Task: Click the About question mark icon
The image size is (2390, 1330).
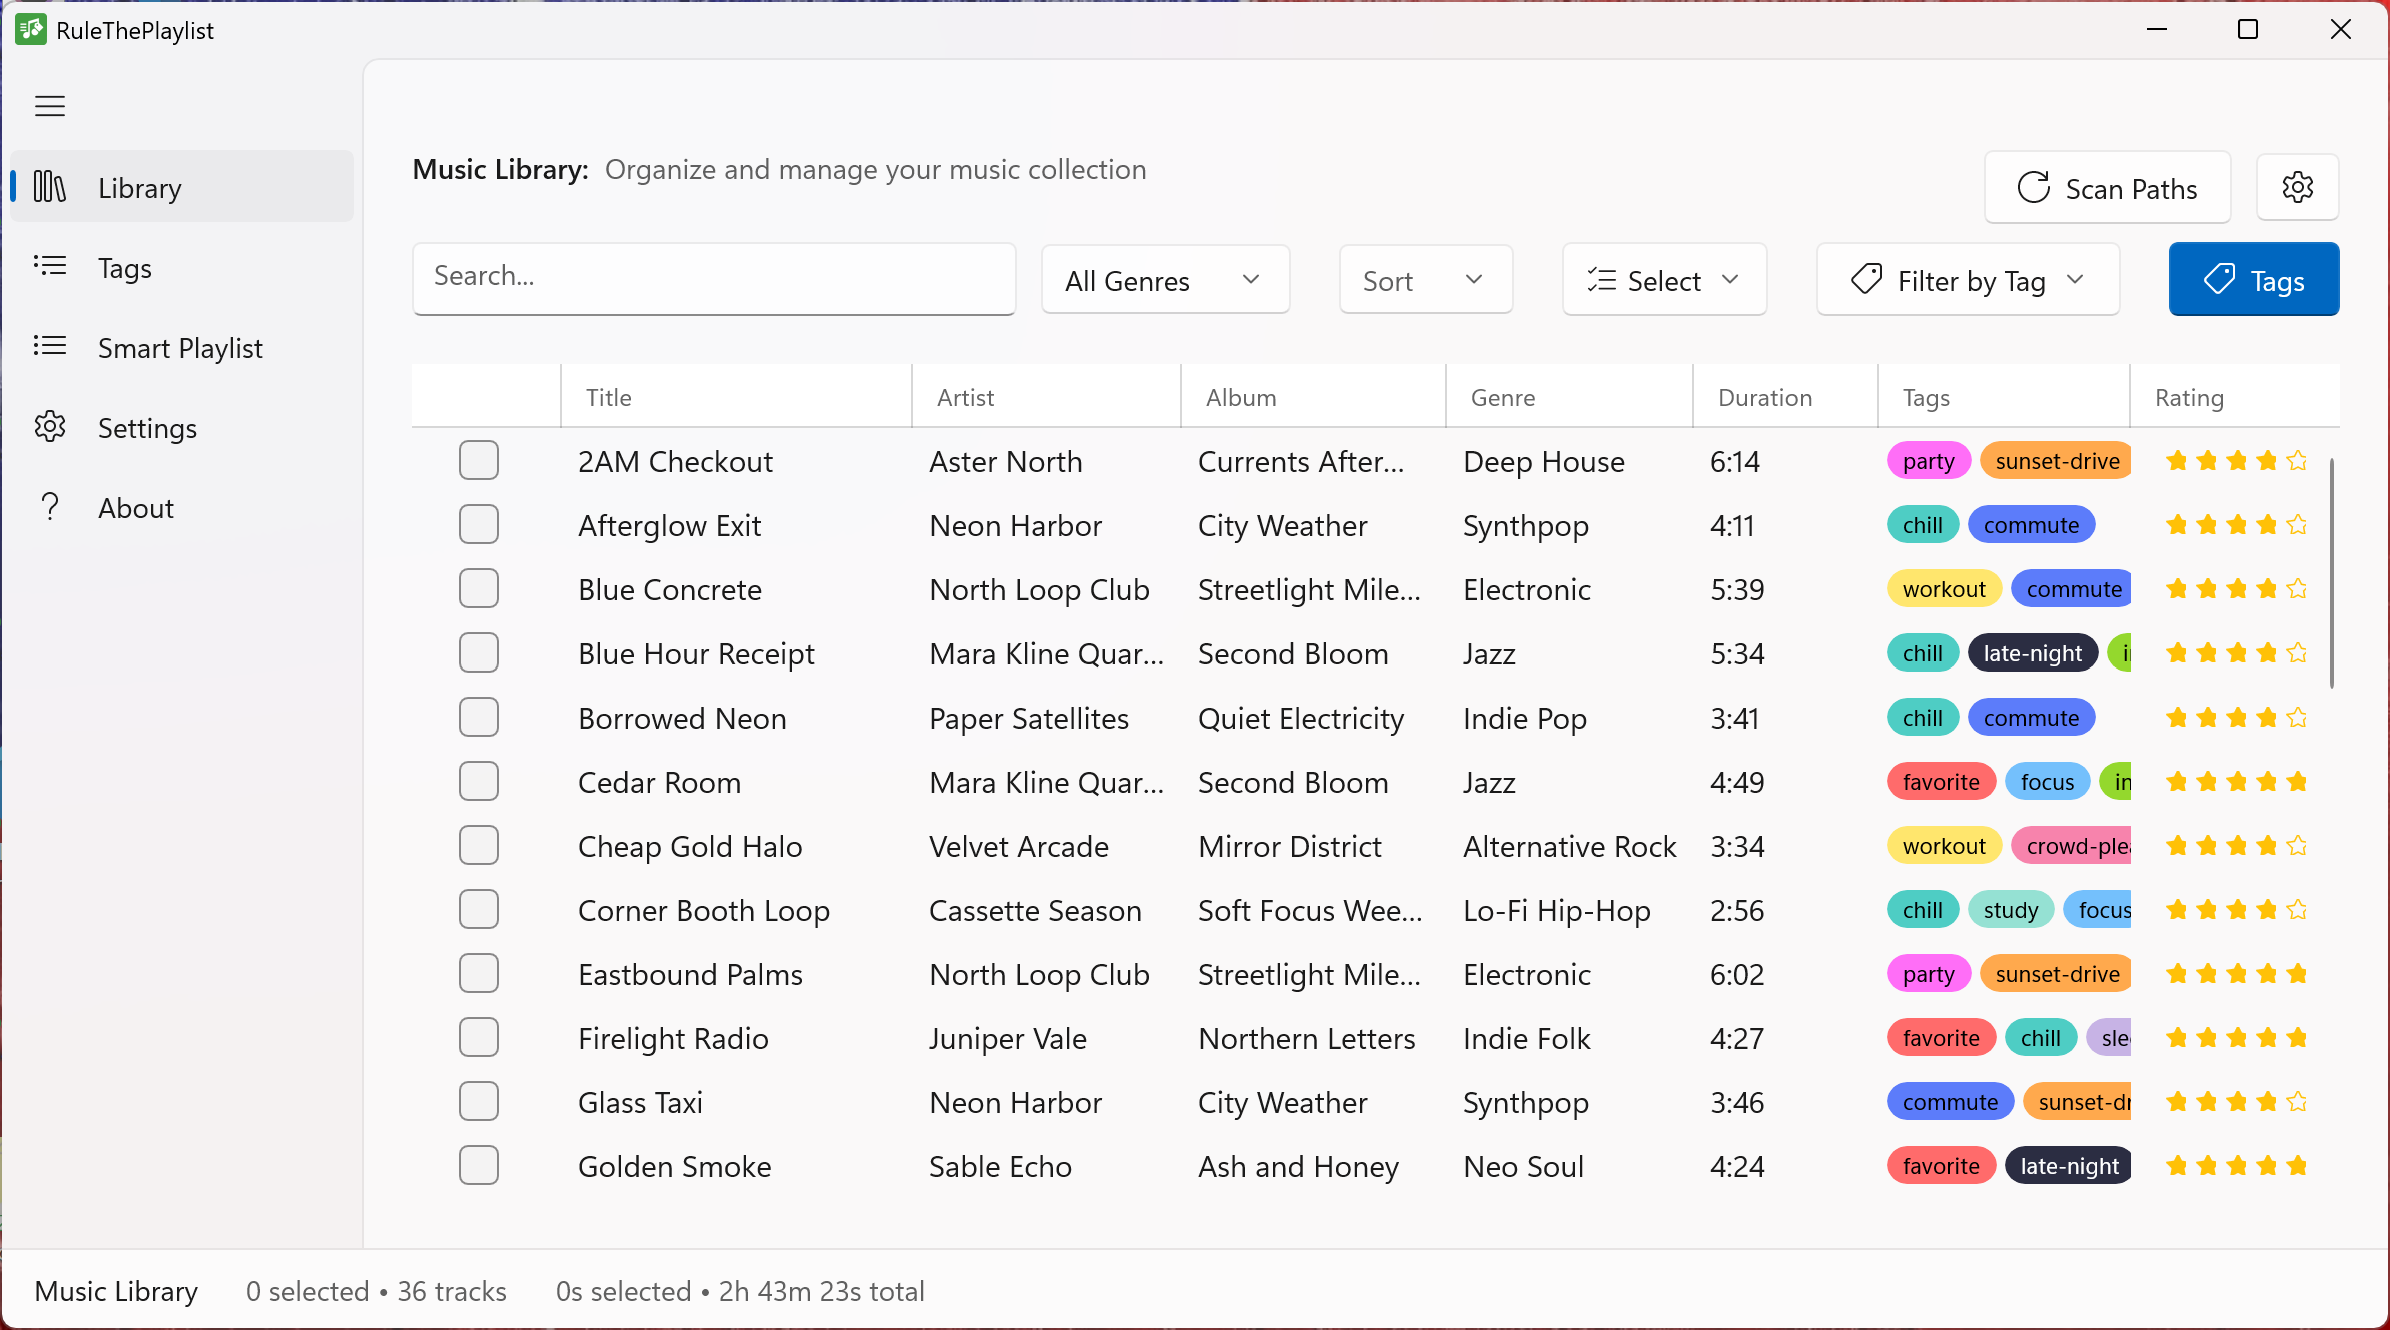Action: pos(50,507)
